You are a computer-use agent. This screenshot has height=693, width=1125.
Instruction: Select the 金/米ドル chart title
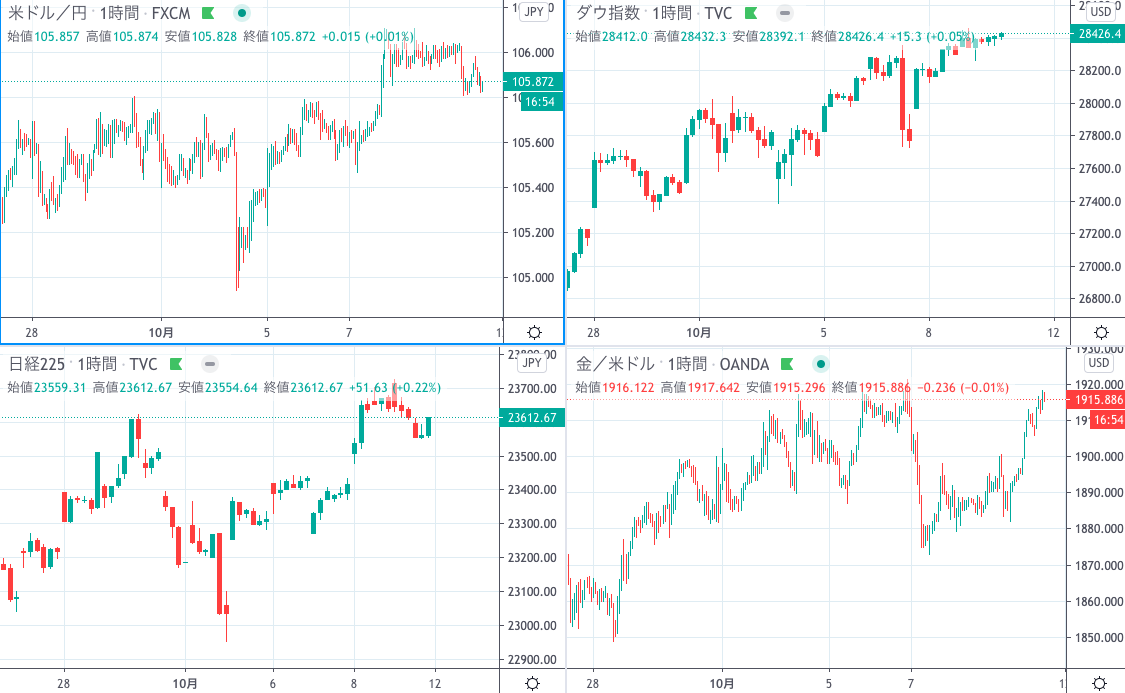pos(616,364)
